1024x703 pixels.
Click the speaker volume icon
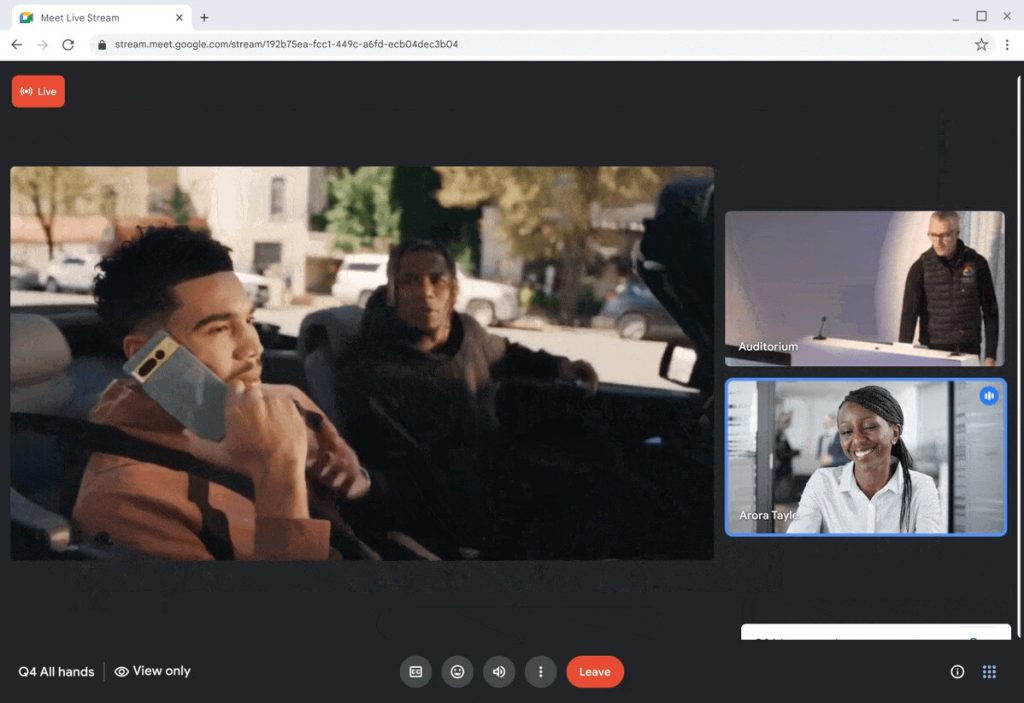(499, 671)
